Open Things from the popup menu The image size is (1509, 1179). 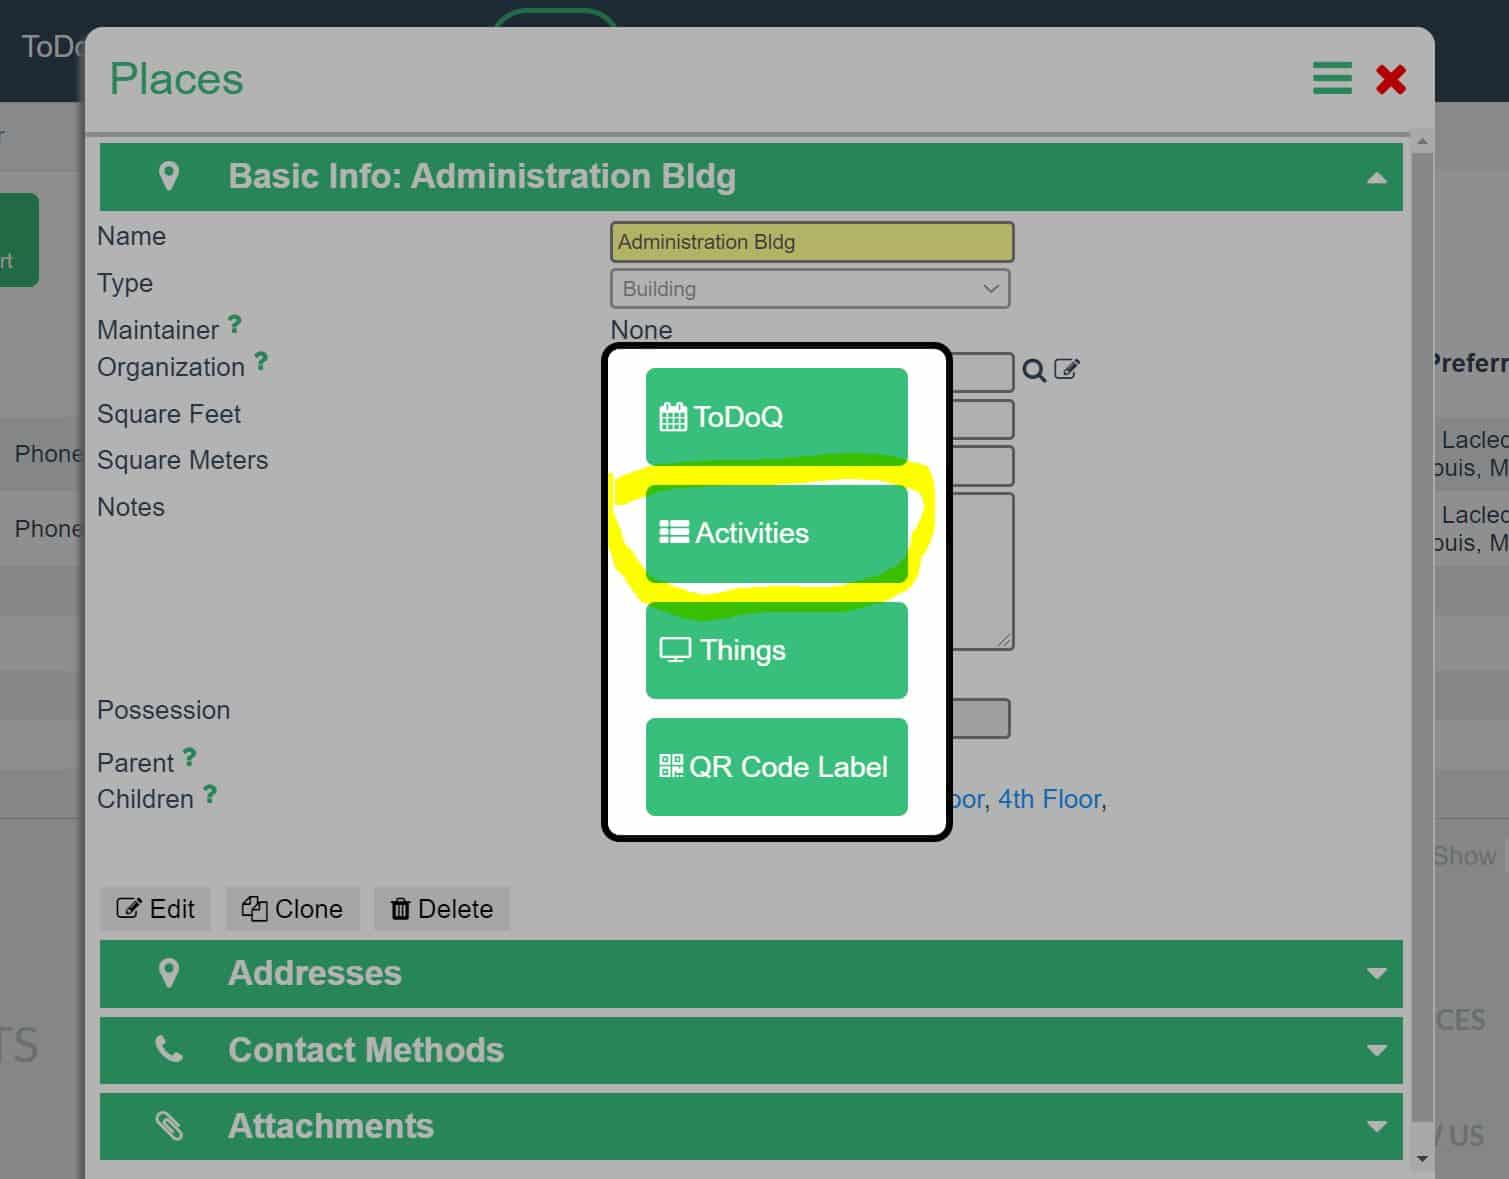[777, 650]
